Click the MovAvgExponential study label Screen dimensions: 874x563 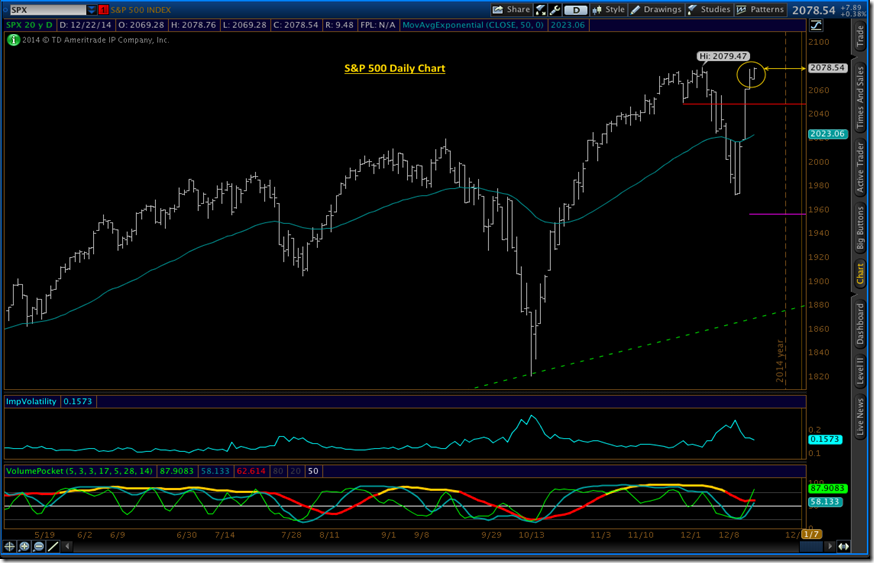(473, 25)
